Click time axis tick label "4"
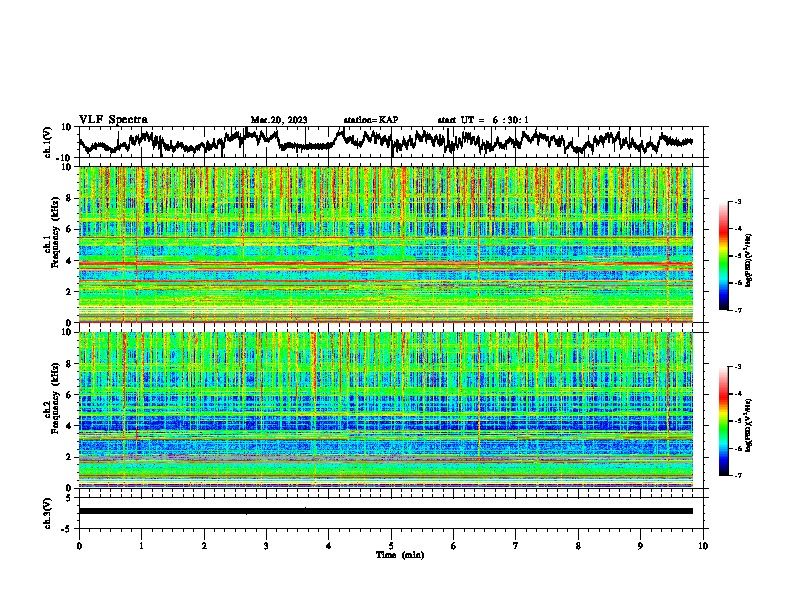The image size is (792, 612). point(329,546)
